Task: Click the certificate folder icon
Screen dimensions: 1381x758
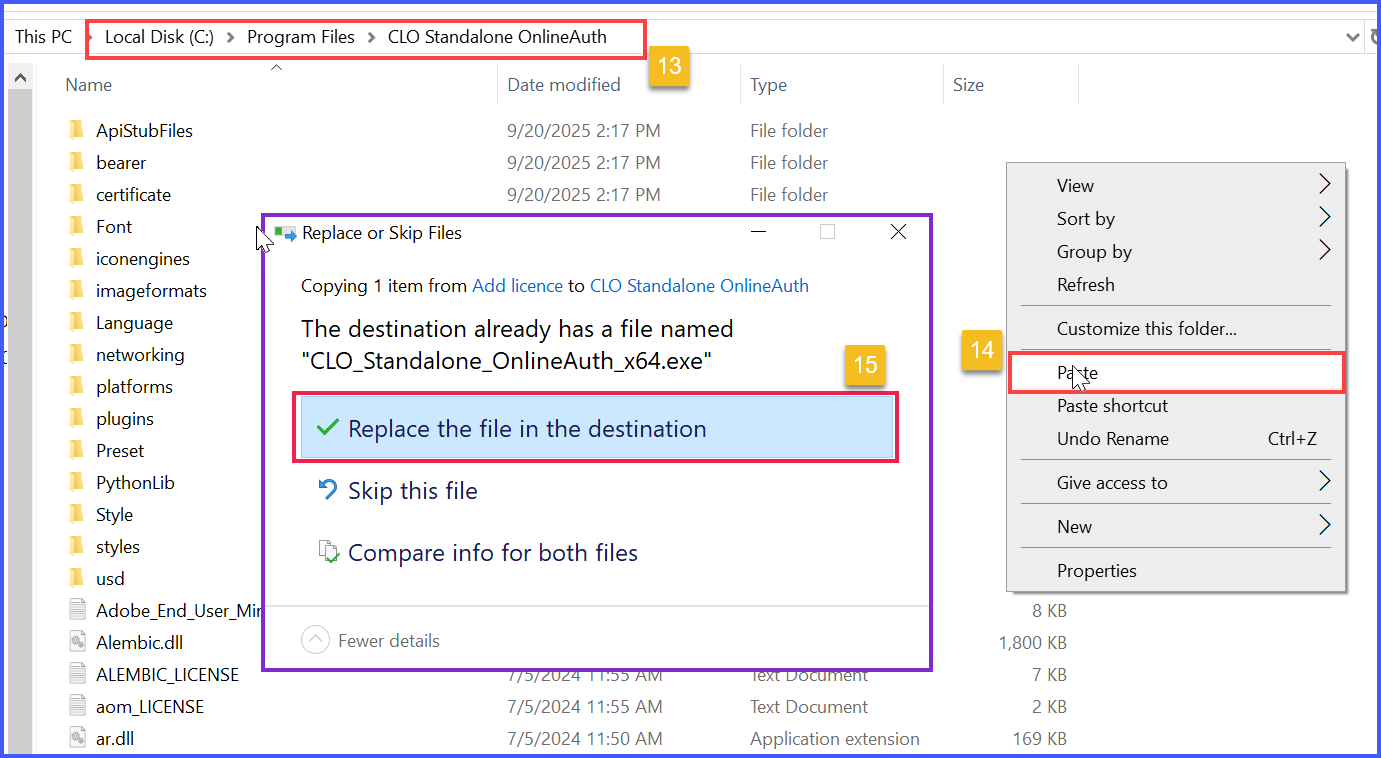Action: (x=77, y=195)
